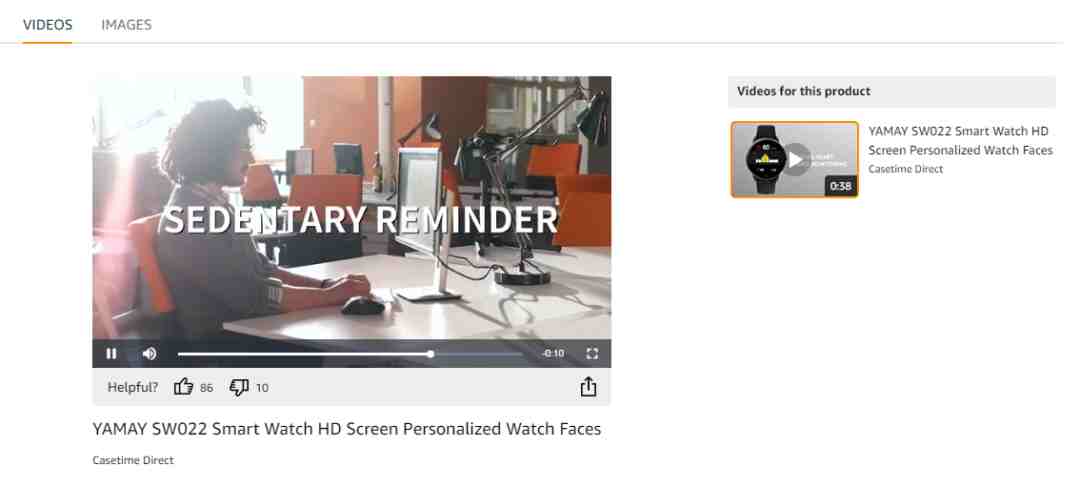Image resolution: width=1080 pixels, height=487 pixels.
Task: Click the video progress bar handle
Action: pos(430,354)
